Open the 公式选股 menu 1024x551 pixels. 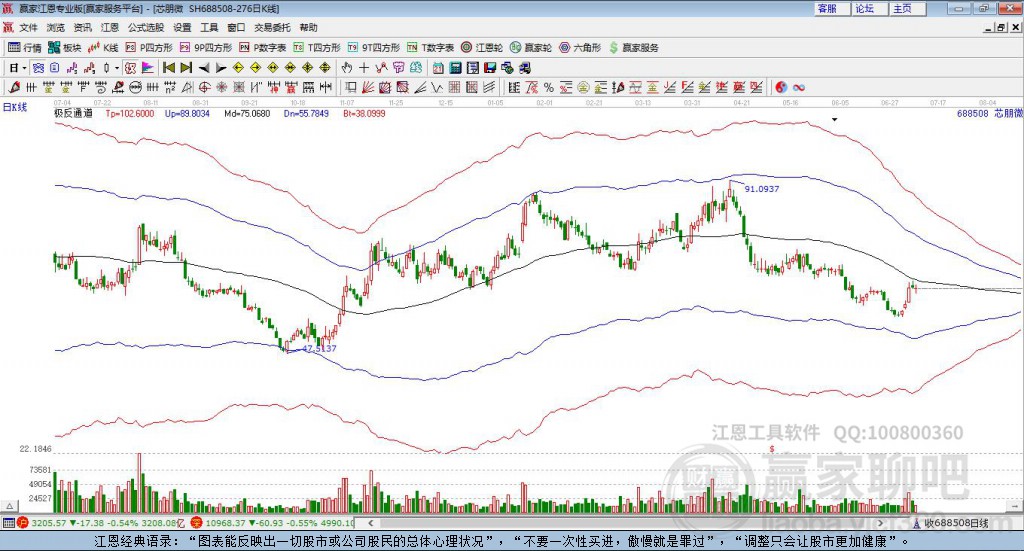(146, 27)
